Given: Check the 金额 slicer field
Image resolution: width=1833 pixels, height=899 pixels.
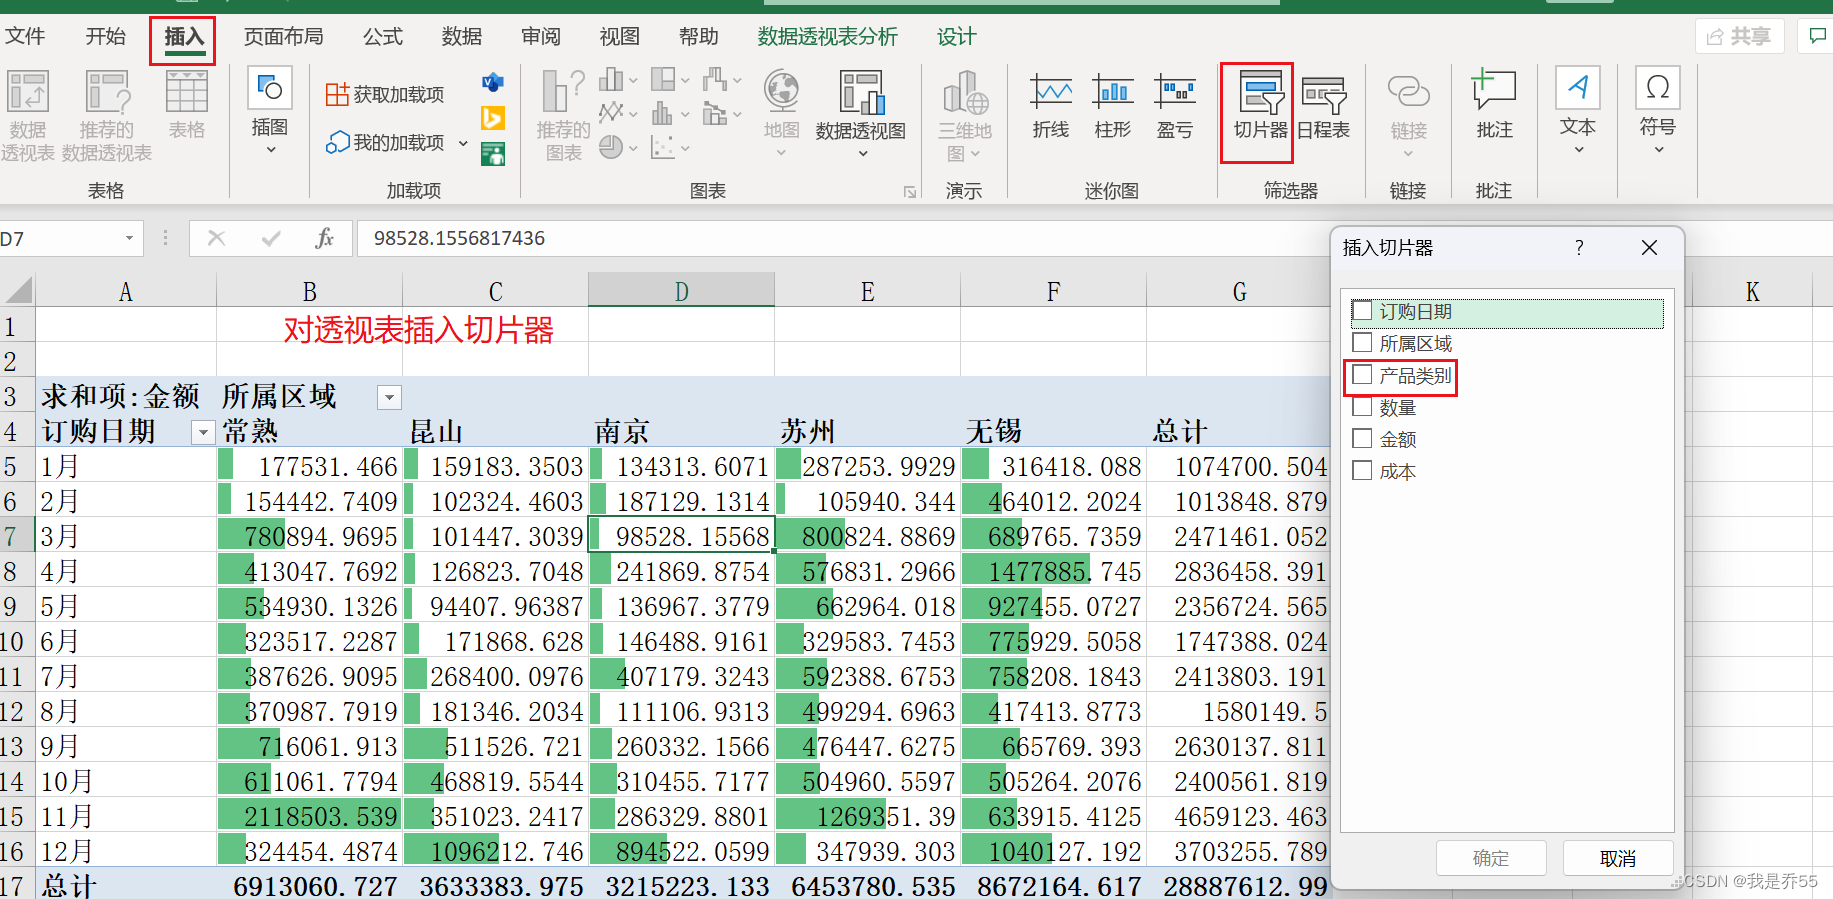Looking at the screenshot, I should click(1362, 439).
